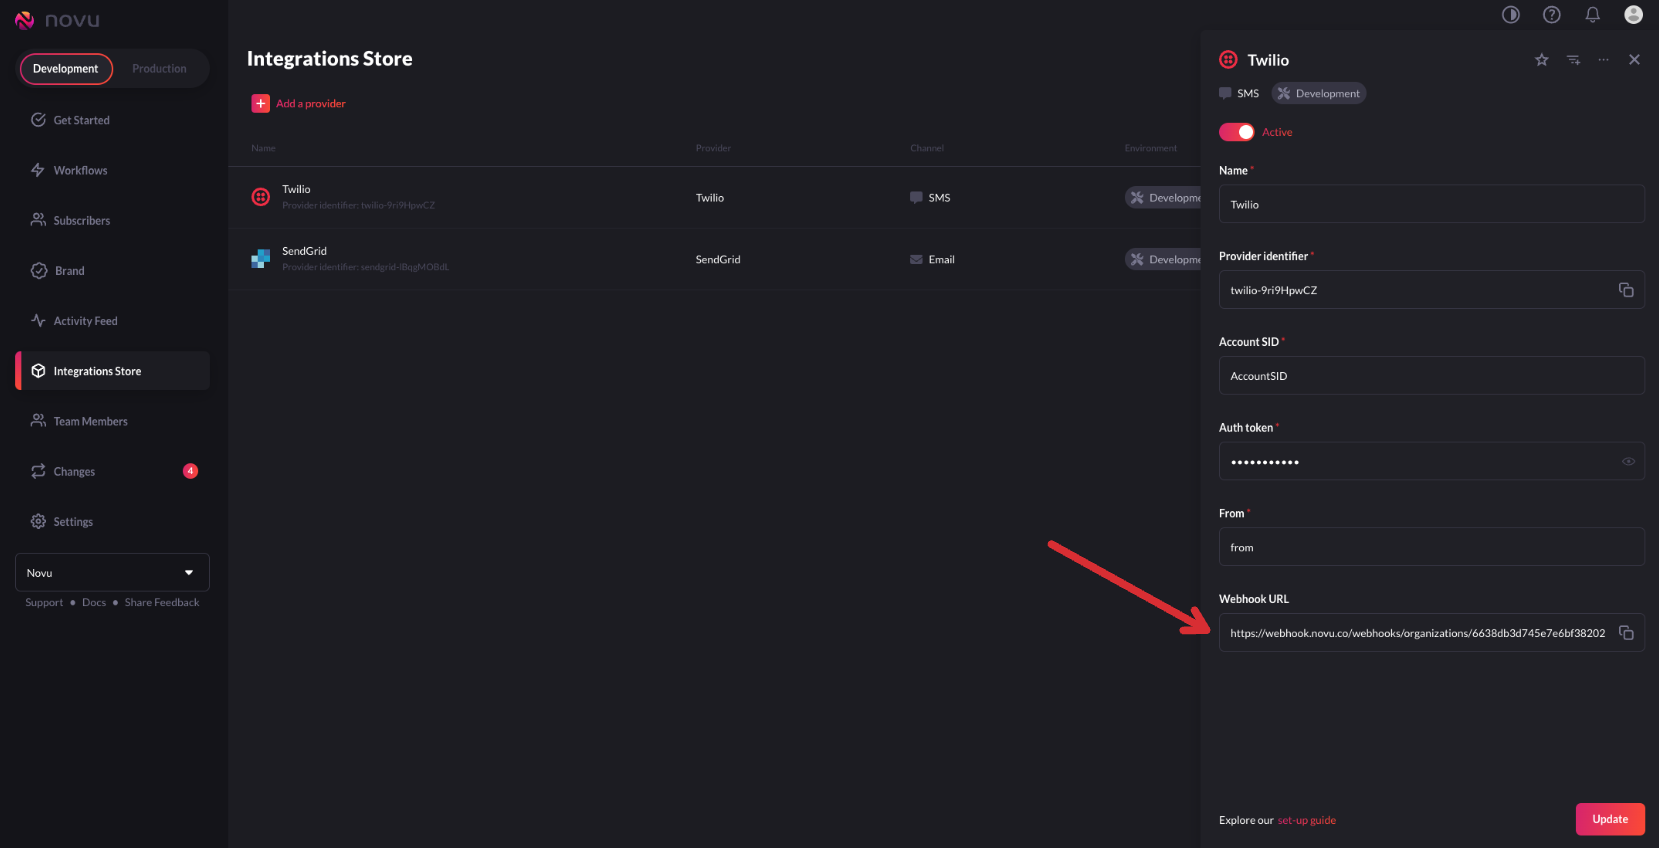This screenshot has height=848, width=1659.
Task: Click the Changes arrows icon
Action: click(x=38, y=471)
